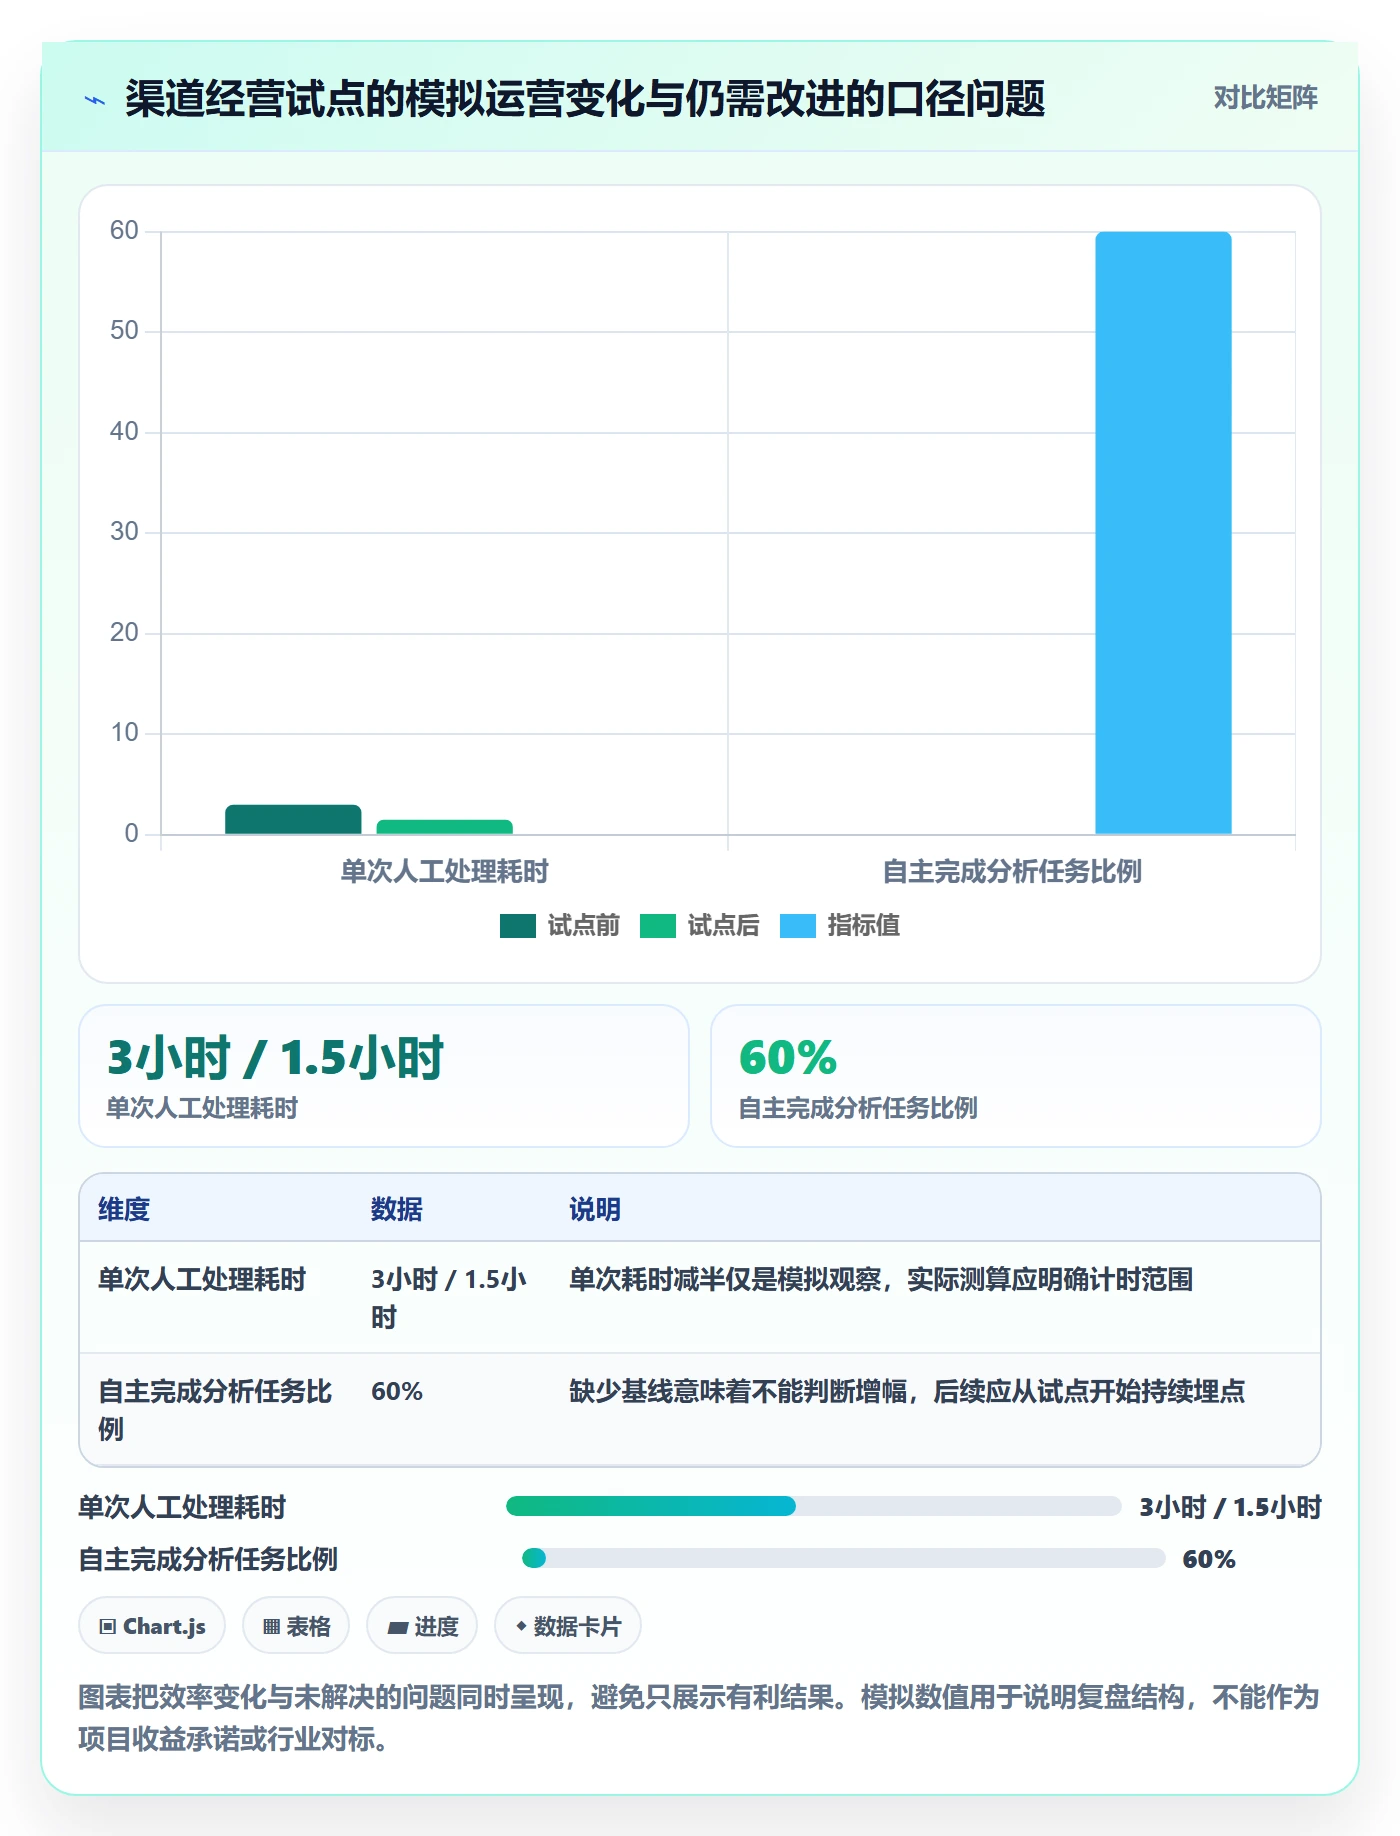Click the 60% progress bar value label
Screen dimensions: 1400x1836
pos(1209,1559)
